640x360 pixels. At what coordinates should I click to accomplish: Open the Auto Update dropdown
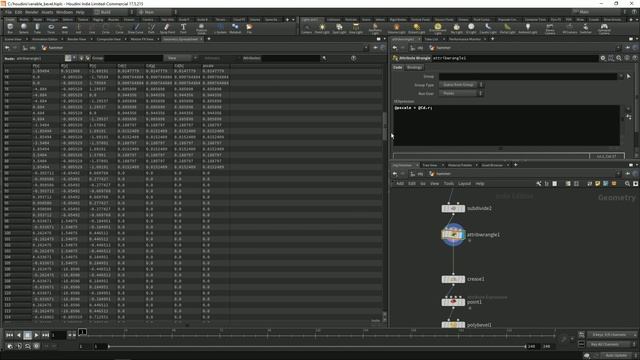click(x=617, y=356)
